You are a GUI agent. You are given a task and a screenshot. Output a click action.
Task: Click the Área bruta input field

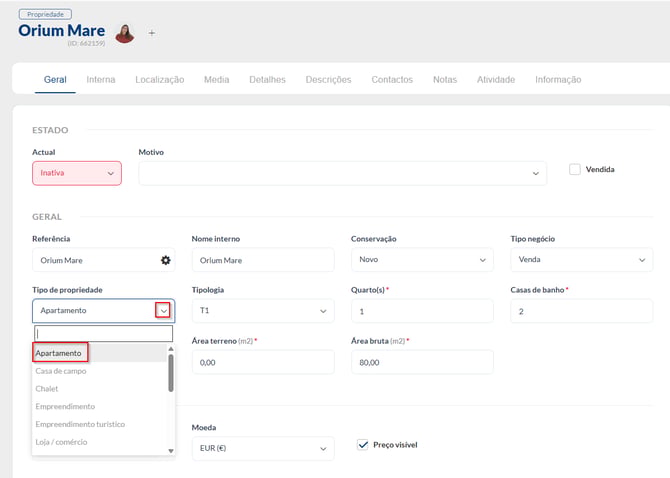click(x=422, y=362)
